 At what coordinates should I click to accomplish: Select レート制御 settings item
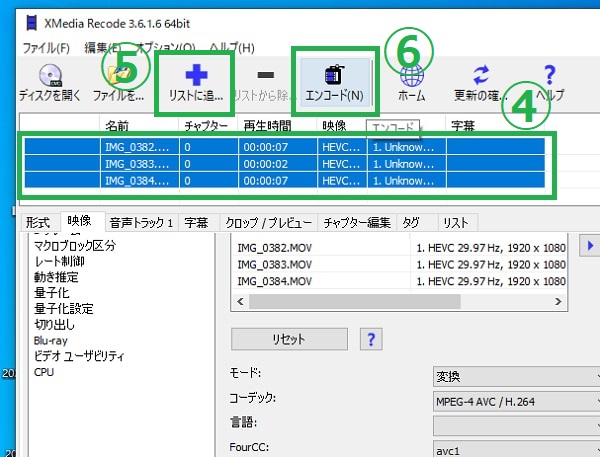pos(59,261)
